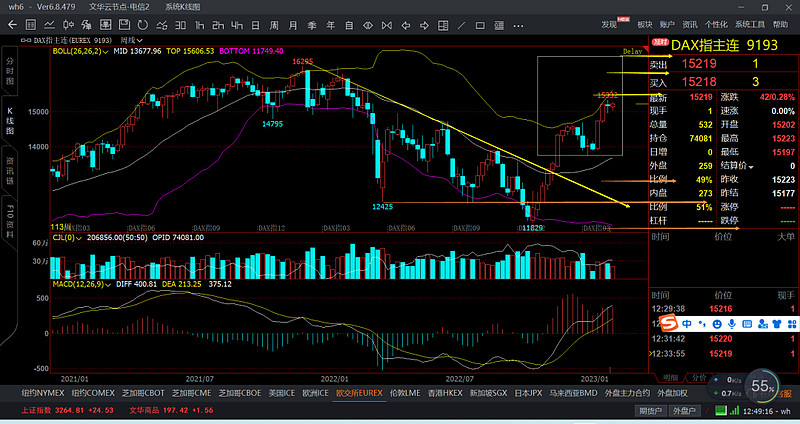Screen dimensions: 800x424
Task: Select the line drawing tool
Action: pos(462,25)
